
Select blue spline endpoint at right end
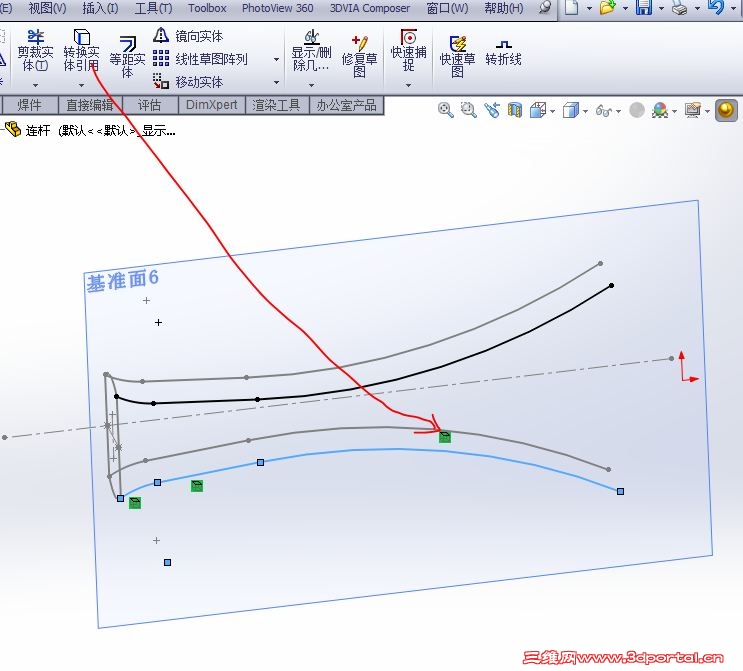click(620, 491)
